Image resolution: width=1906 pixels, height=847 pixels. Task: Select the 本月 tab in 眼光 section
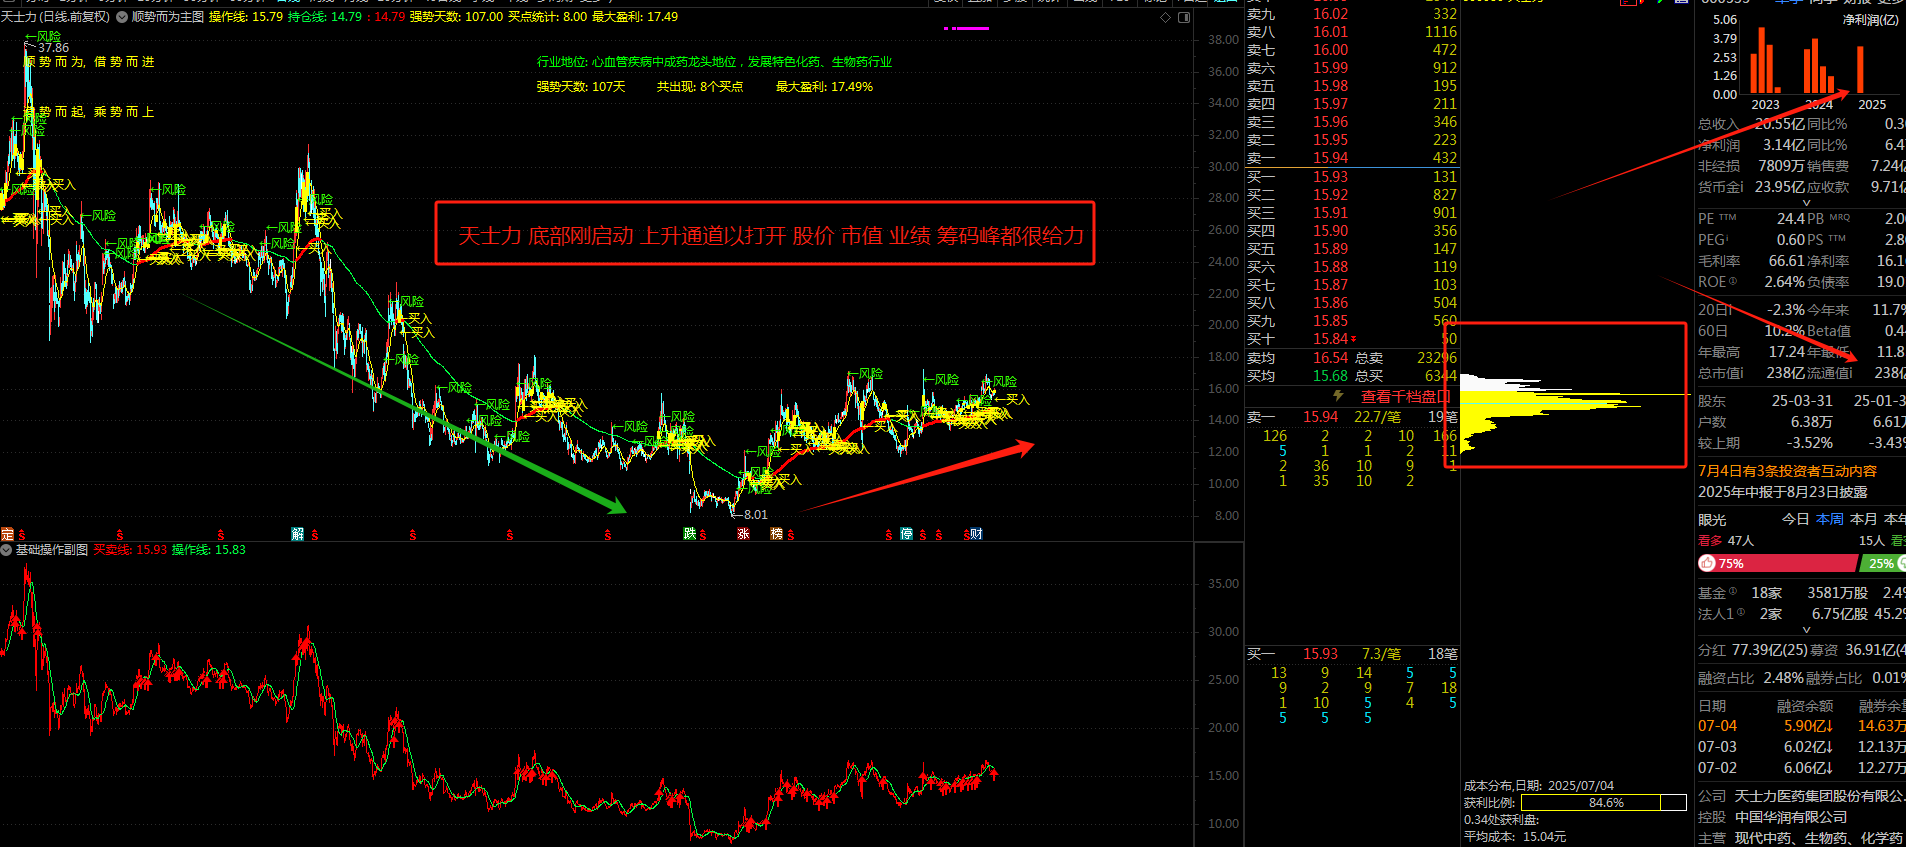coord(1864,519)
